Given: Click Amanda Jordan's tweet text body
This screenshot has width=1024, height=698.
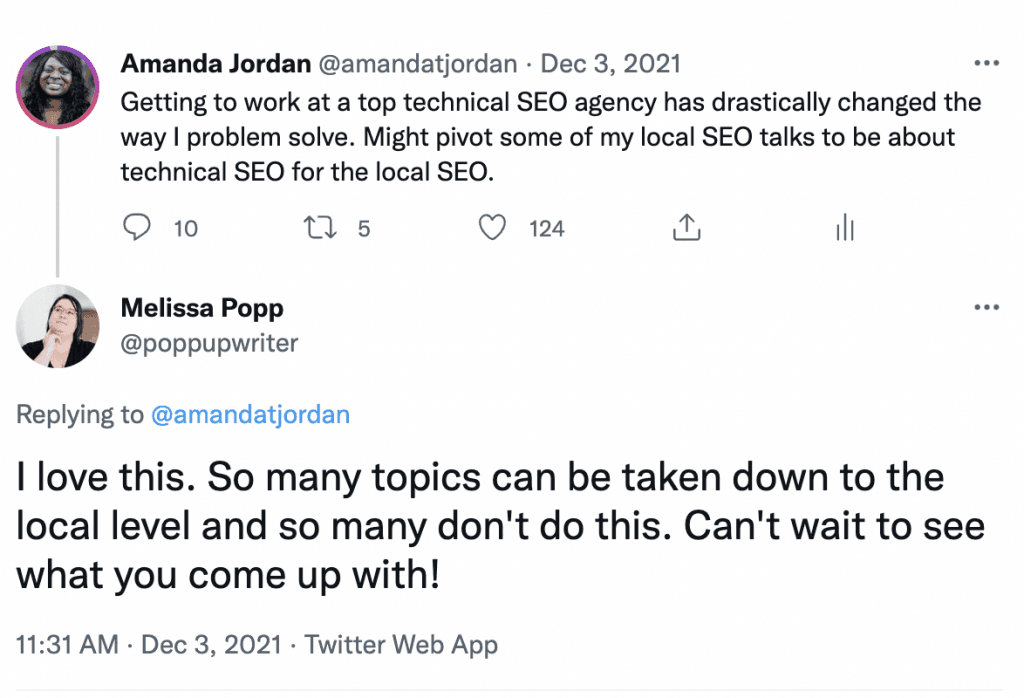Looking at the screenshot, I should pyautogui.click(x=550, y=137).
